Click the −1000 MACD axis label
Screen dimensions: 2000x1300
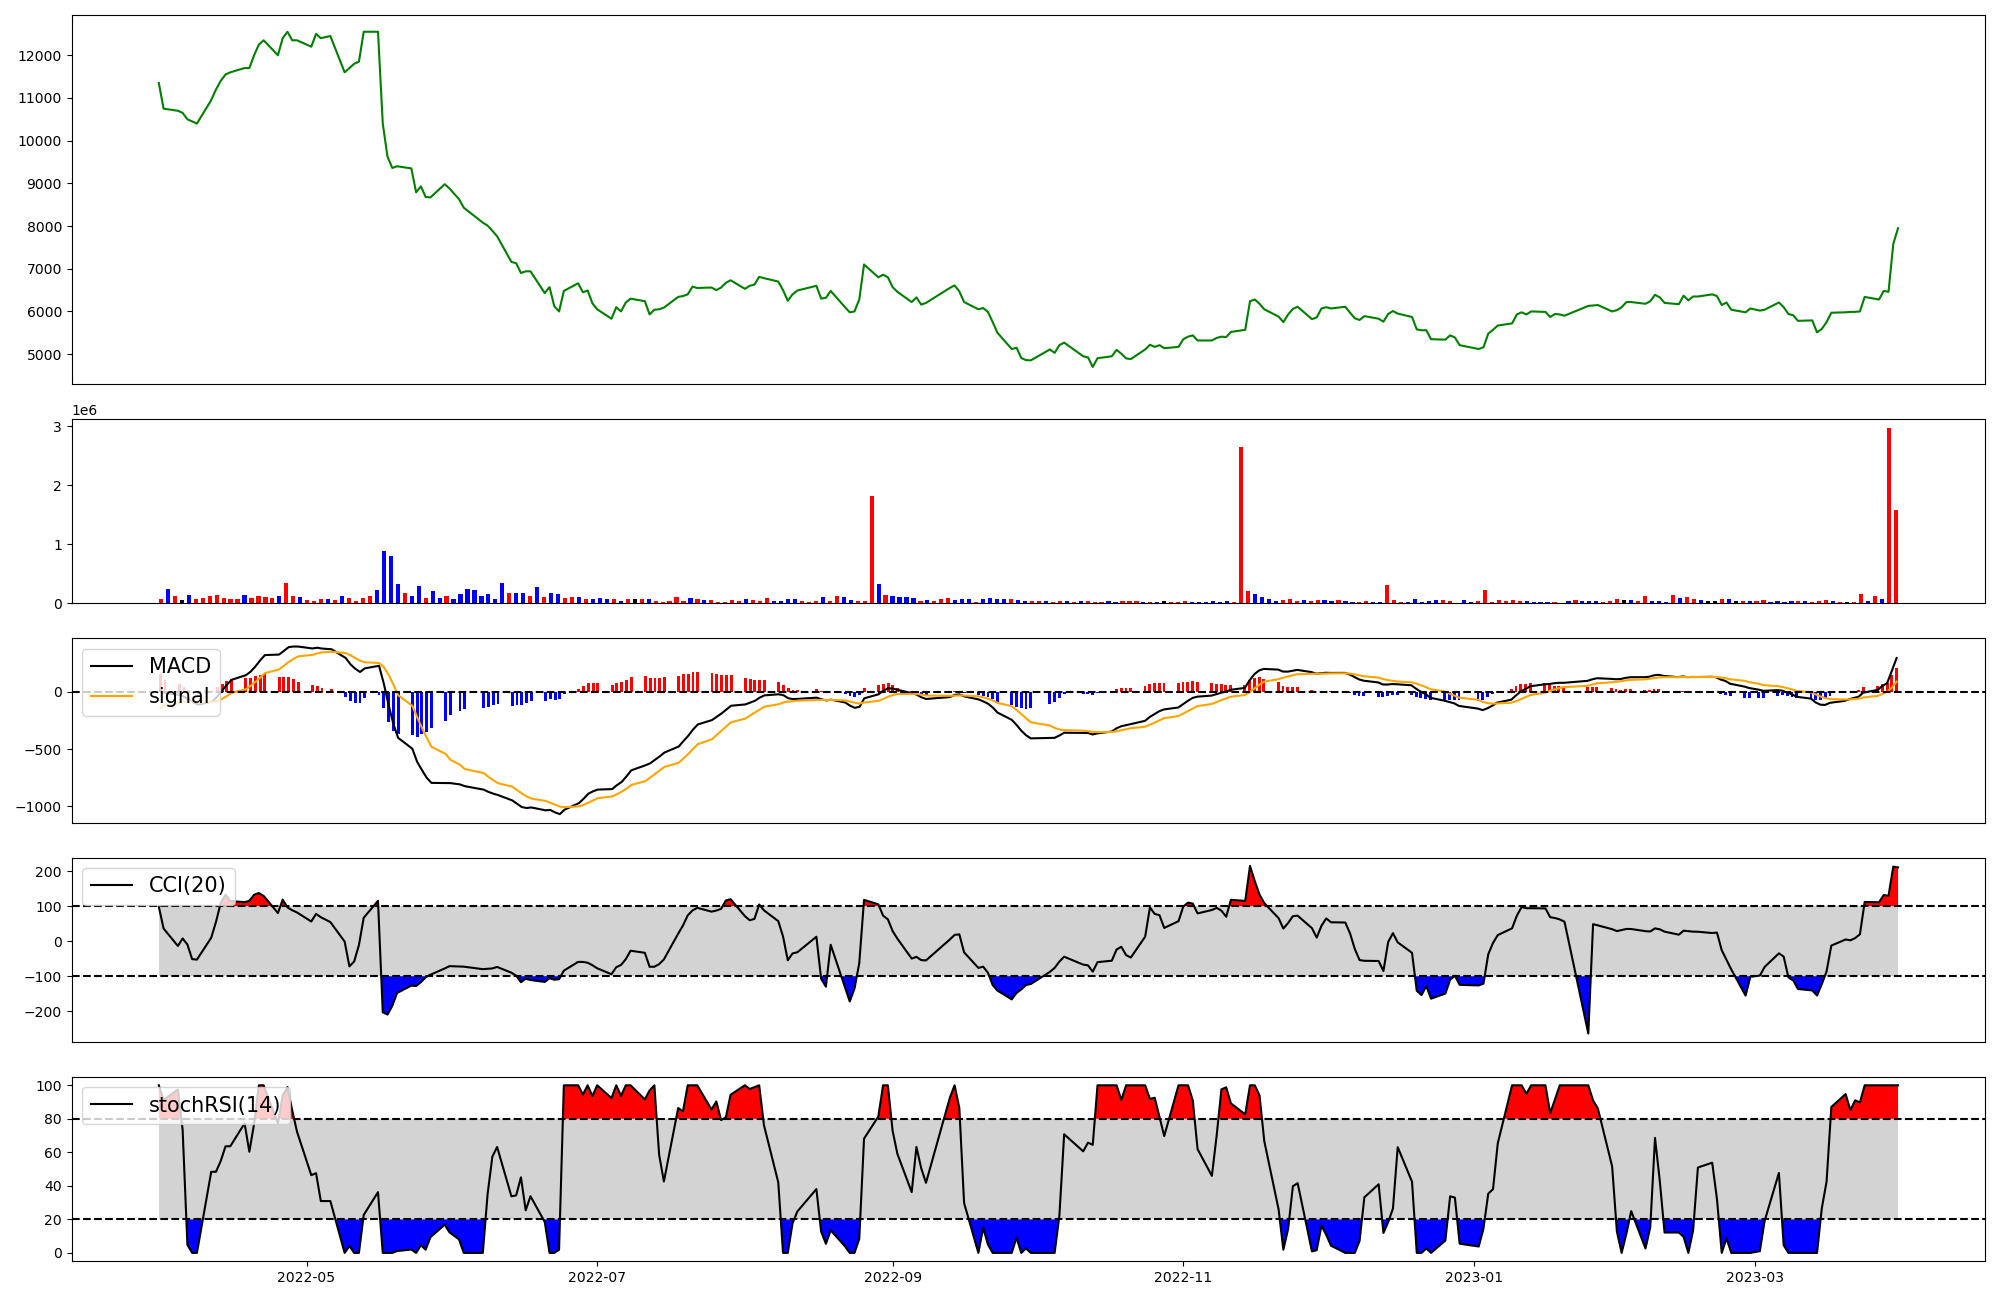(x=38, y=807)
